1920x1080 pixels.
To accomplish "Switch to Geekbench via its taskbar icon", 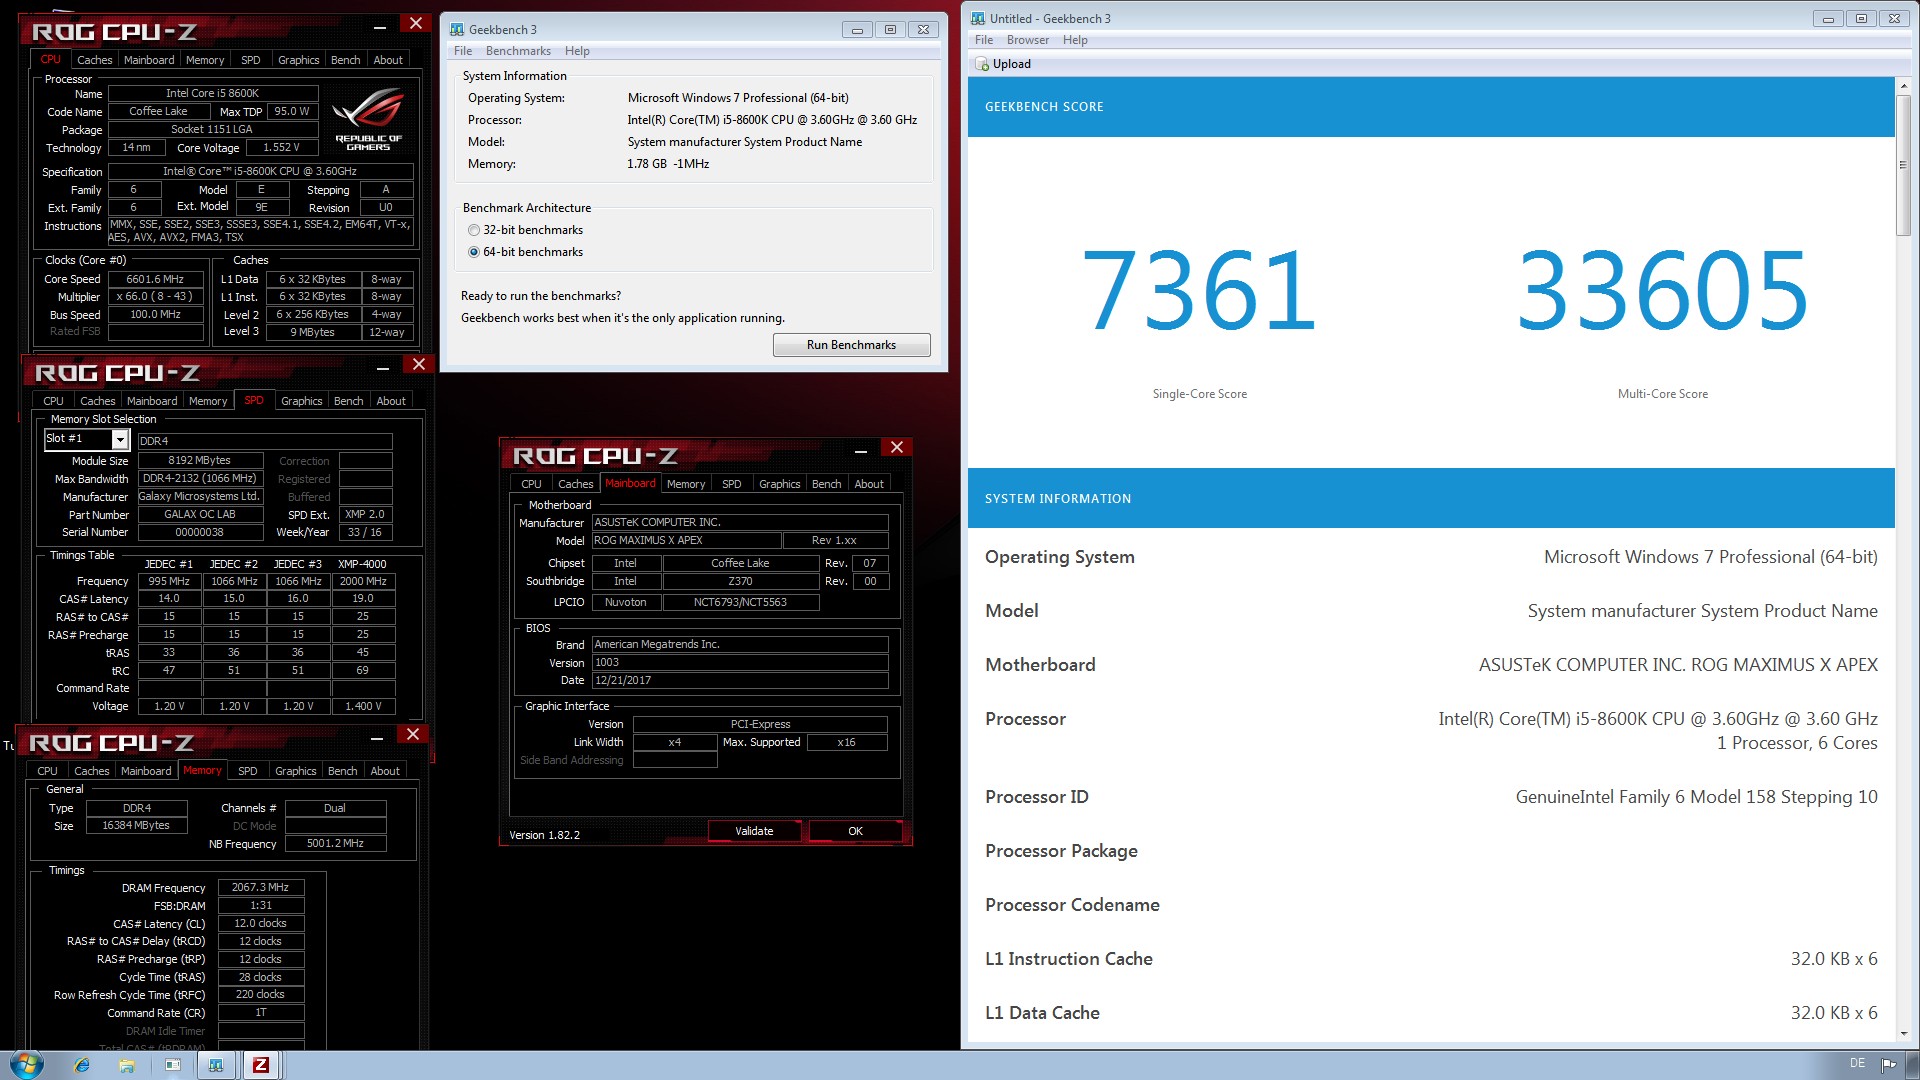I will click(x=216, y=1065).
